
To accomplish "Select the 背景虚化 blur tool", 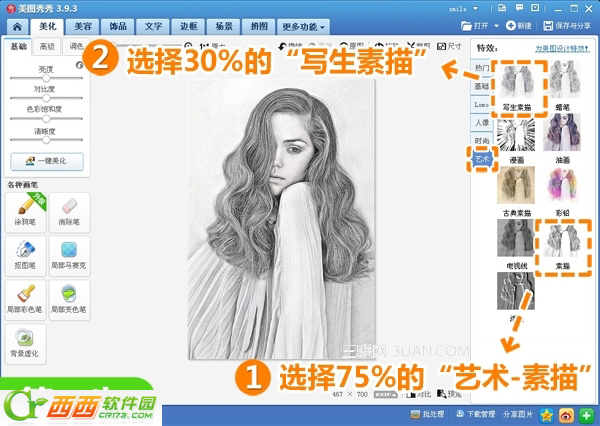I will 26,344.
